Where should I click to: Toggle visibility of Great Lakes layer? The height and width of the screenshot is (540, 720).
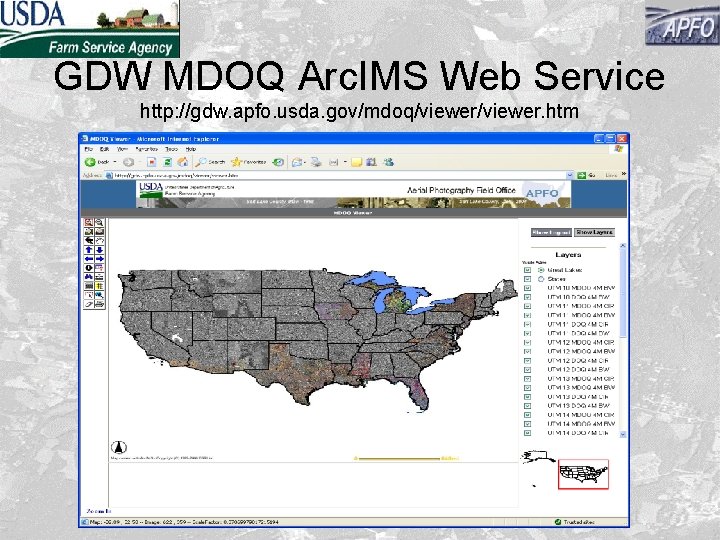pos(527,270)
